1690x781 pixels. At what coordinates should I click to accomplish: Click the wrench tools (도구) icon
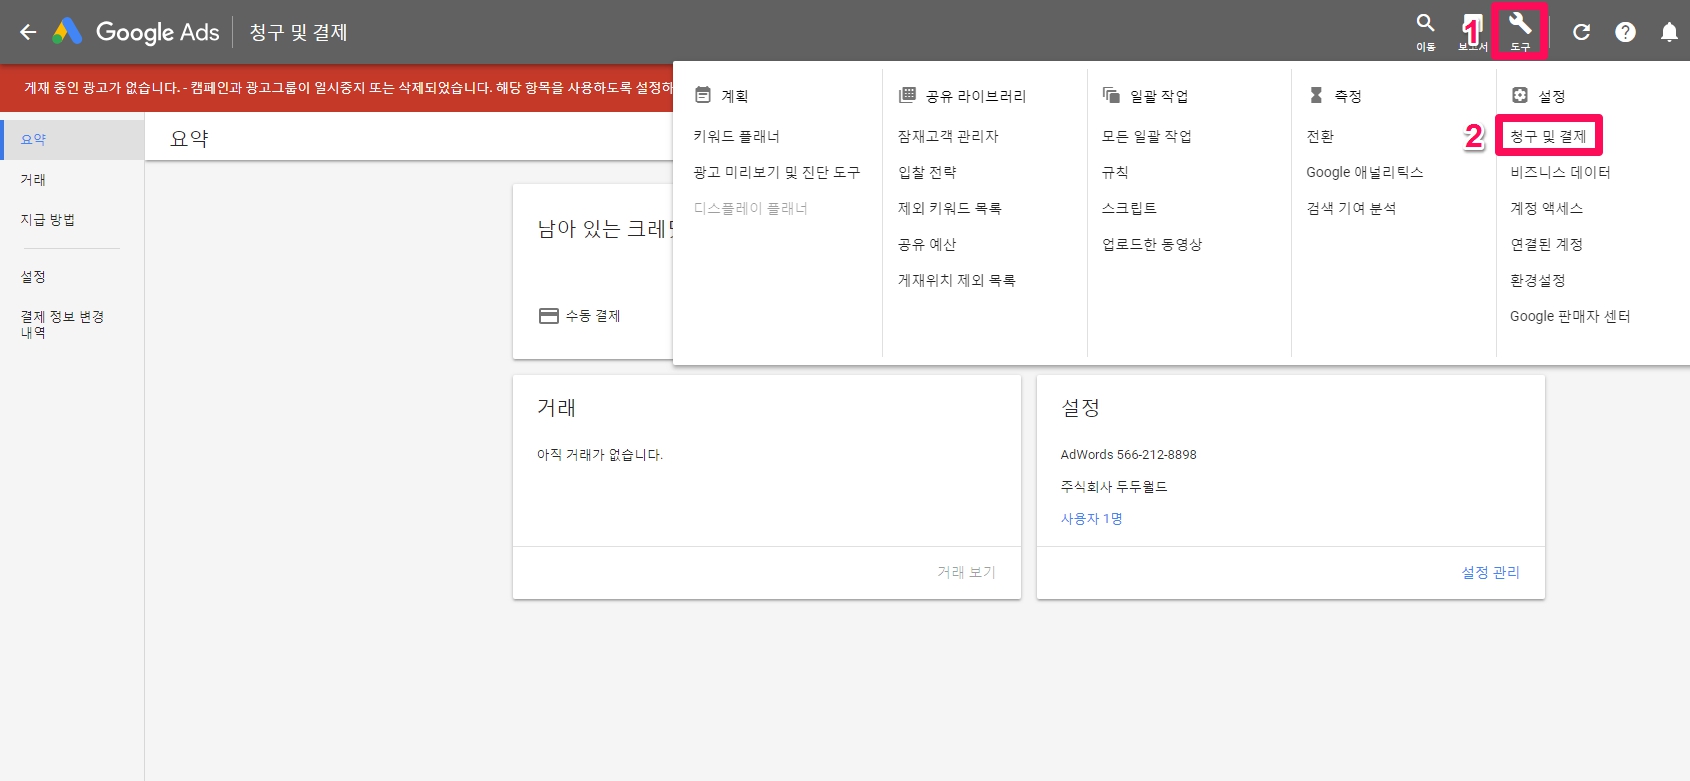[x=1520, y=30]
